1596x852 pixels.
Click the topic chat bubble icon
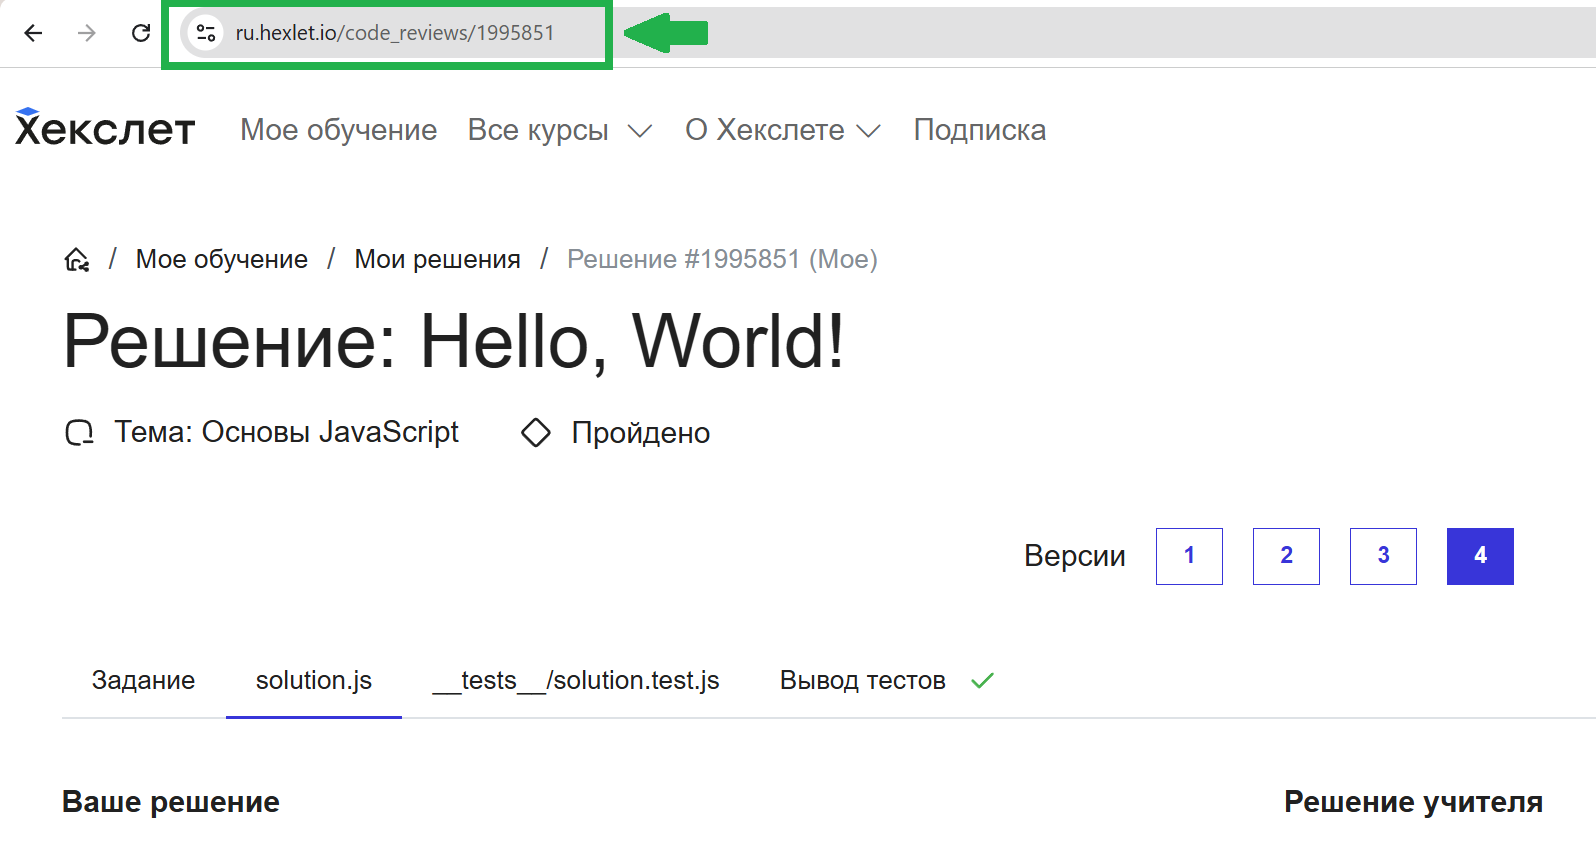tap(79, 433)
